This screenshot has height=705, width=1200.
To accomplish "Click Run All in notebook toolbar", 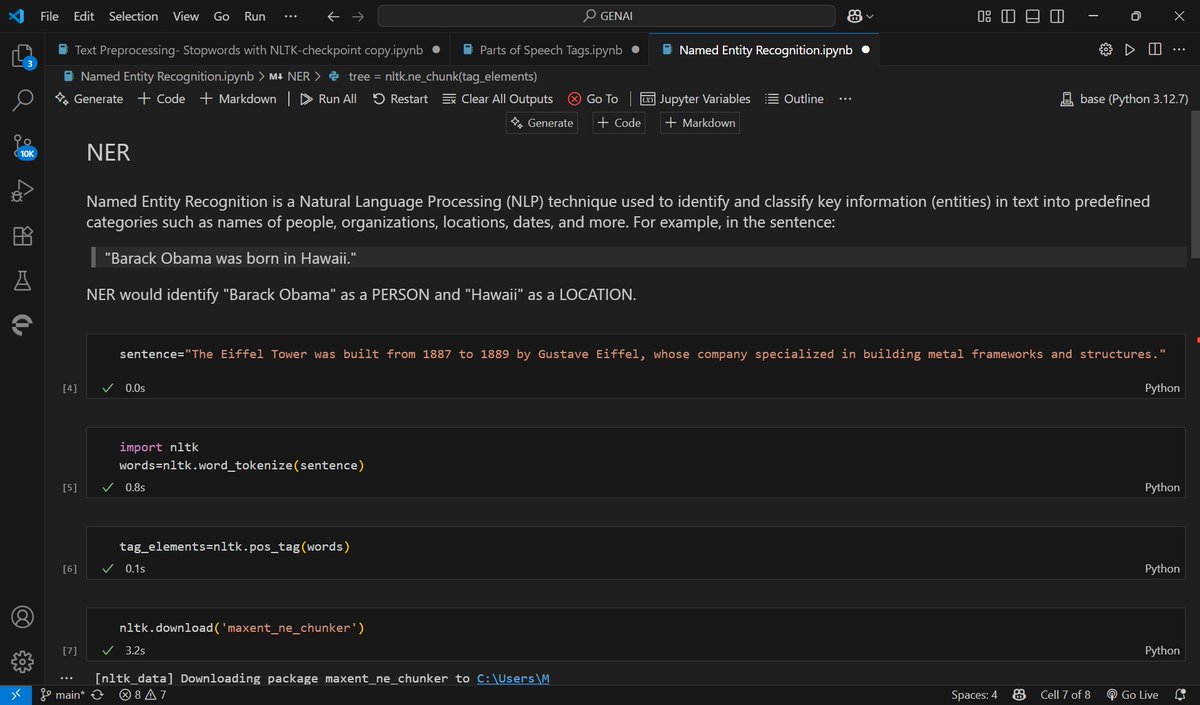I will pos(328,98).
